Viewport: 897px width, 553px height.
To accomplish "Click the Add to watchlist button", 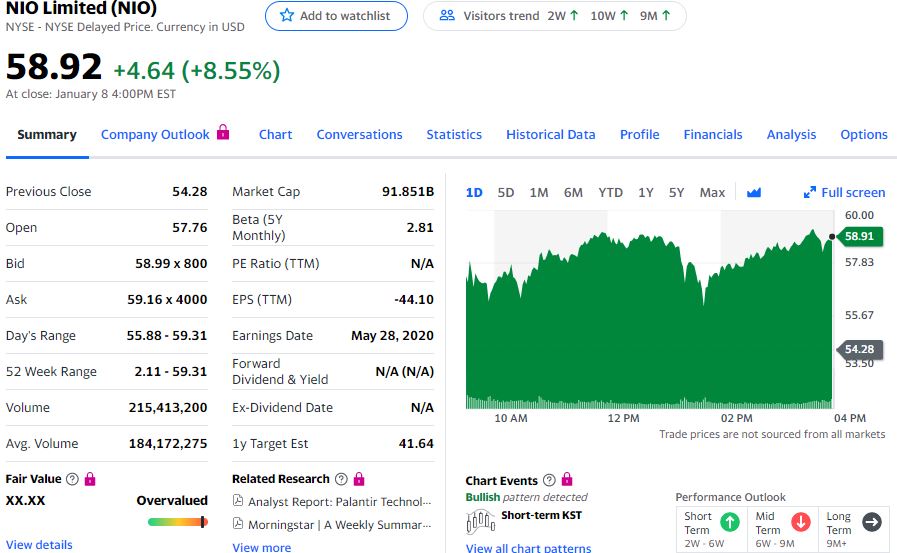I will tap(336, 16).
